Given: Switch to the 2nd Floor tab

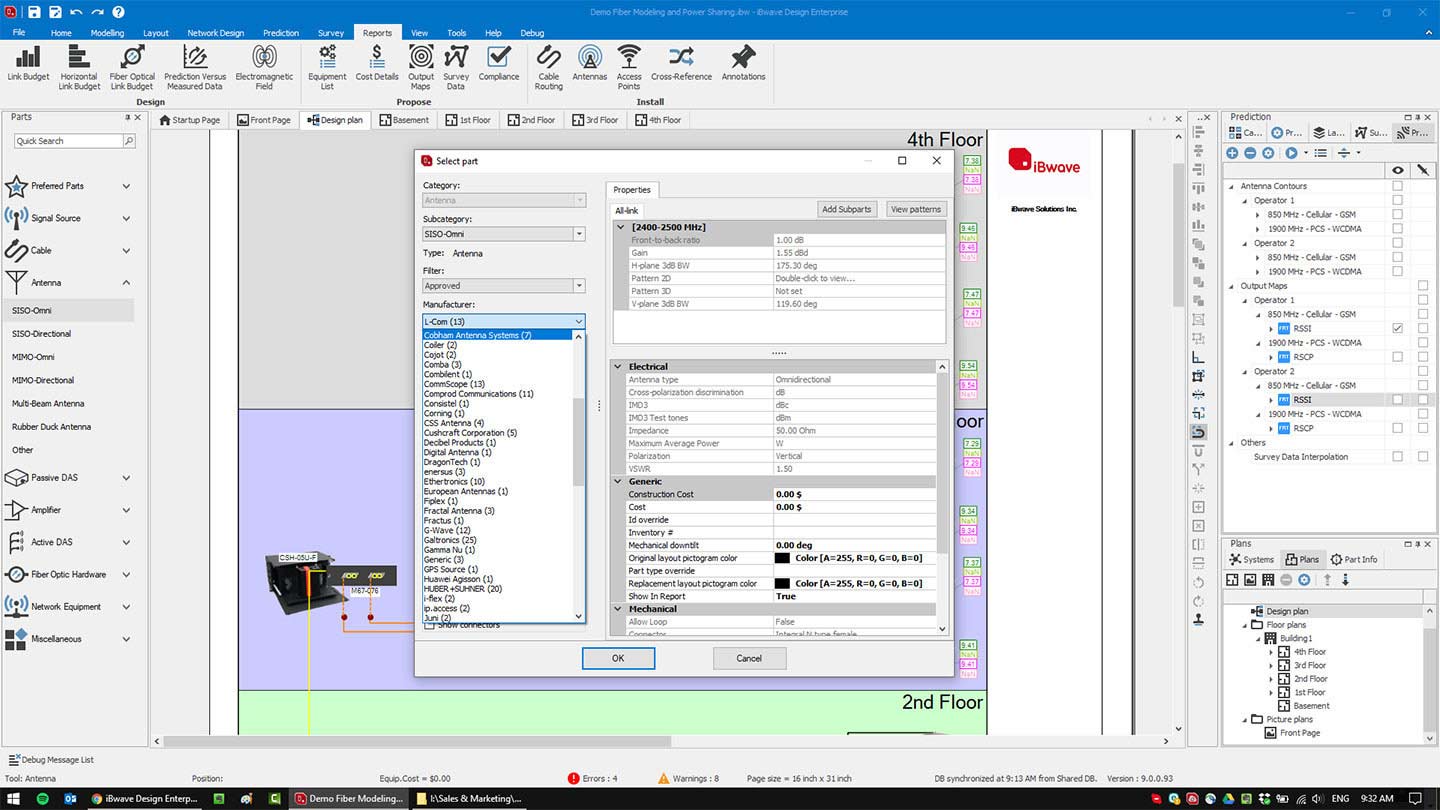Looking at the screenshot, I should pos(531,120).
